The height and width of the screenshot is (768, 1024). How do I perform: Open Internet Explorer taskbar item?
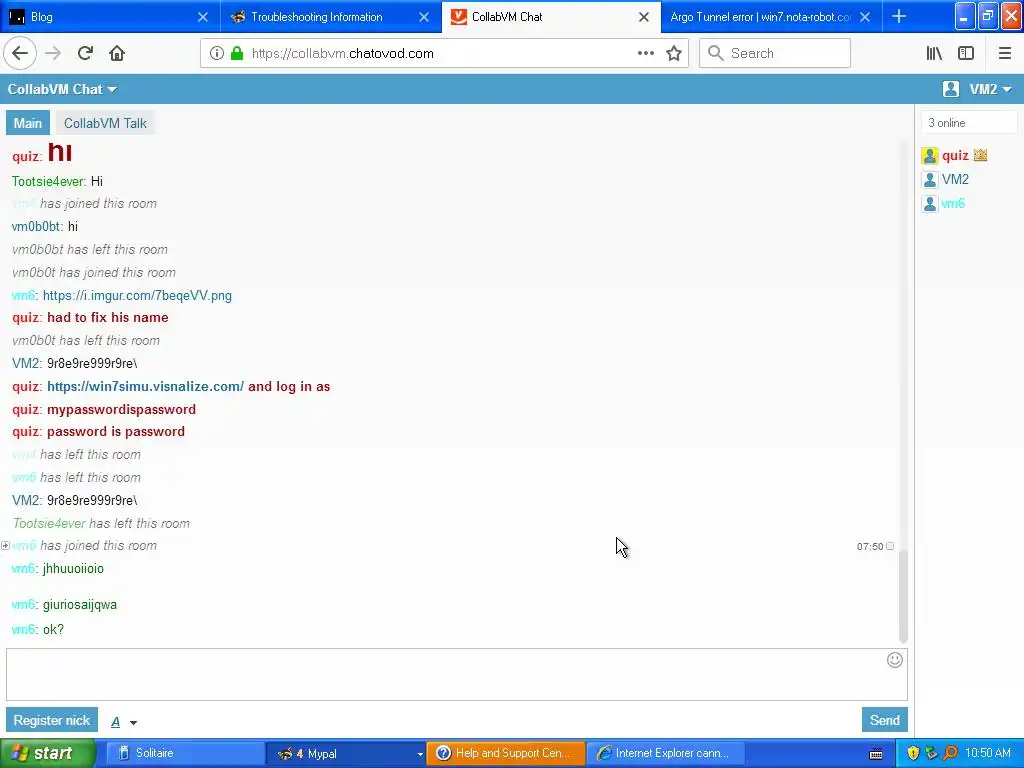pos(666,754)
